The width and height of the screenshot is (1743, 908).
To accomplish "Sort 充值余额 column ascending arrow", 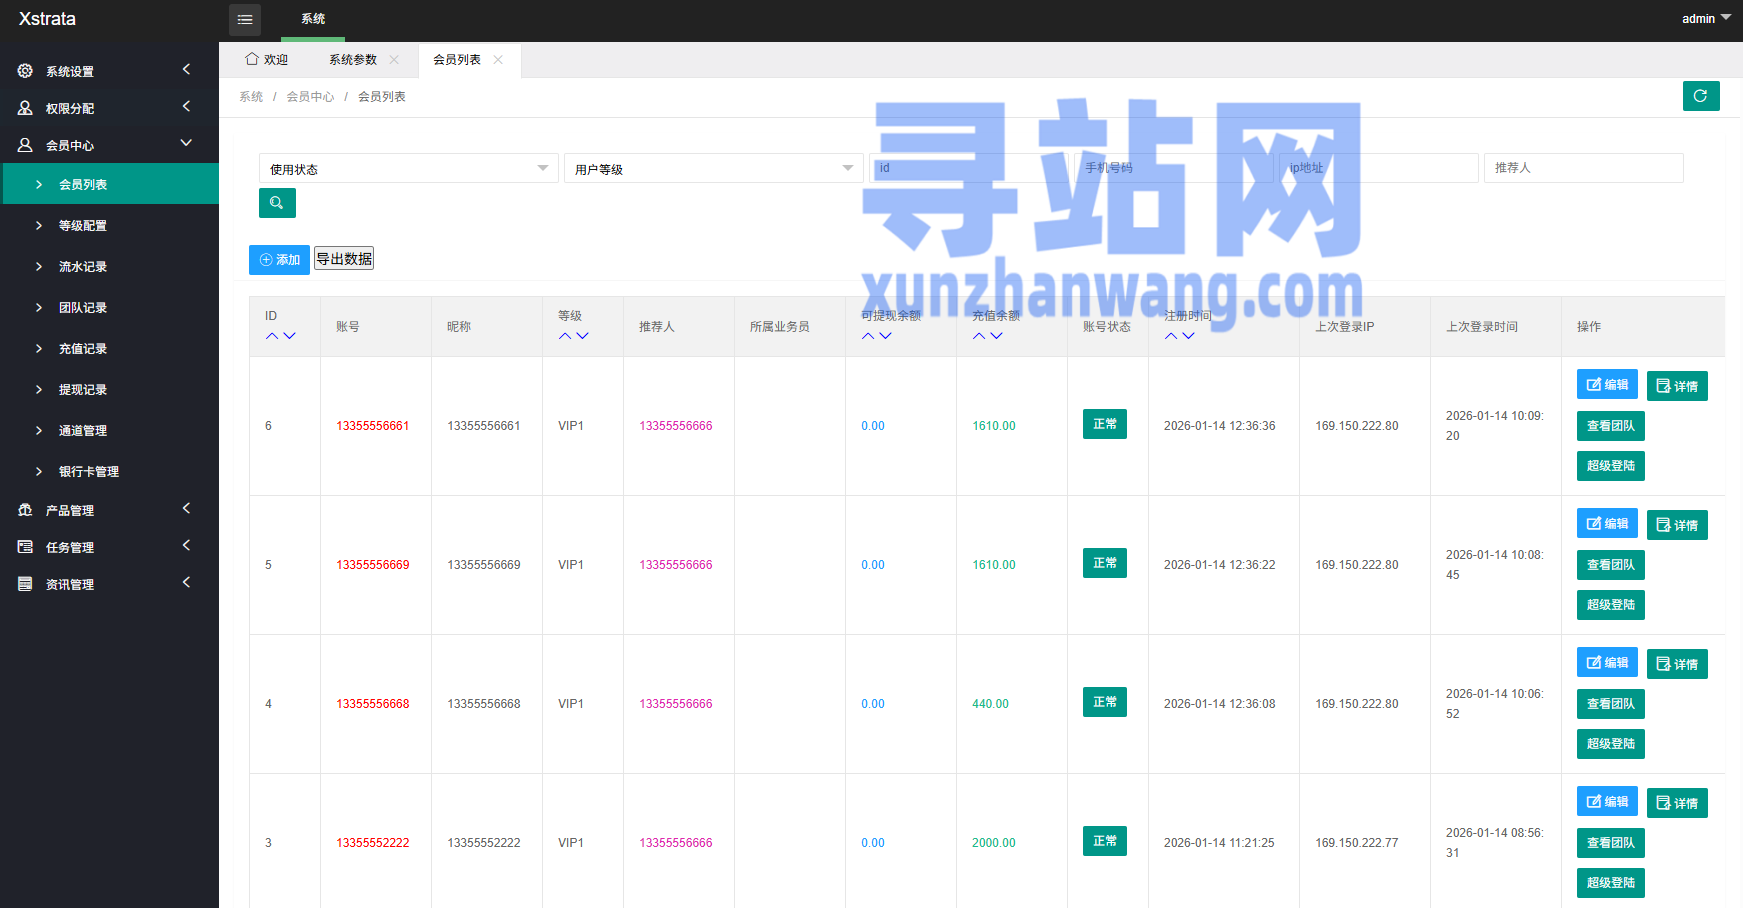I will click(979, 336).
